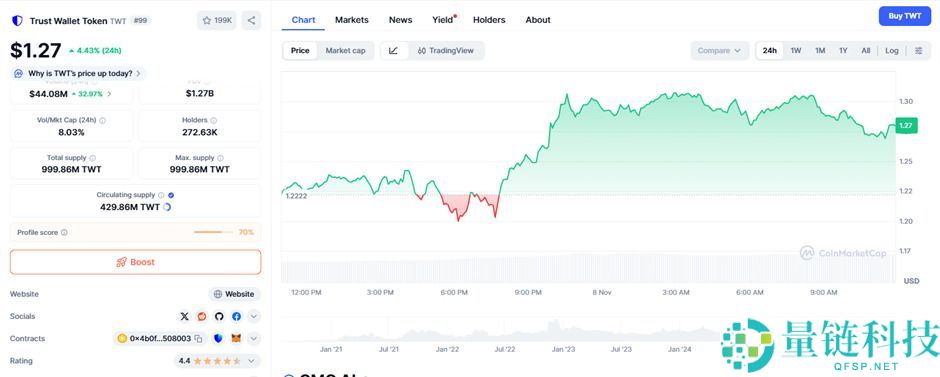Open the Reddit social link

tap(202, 316)
